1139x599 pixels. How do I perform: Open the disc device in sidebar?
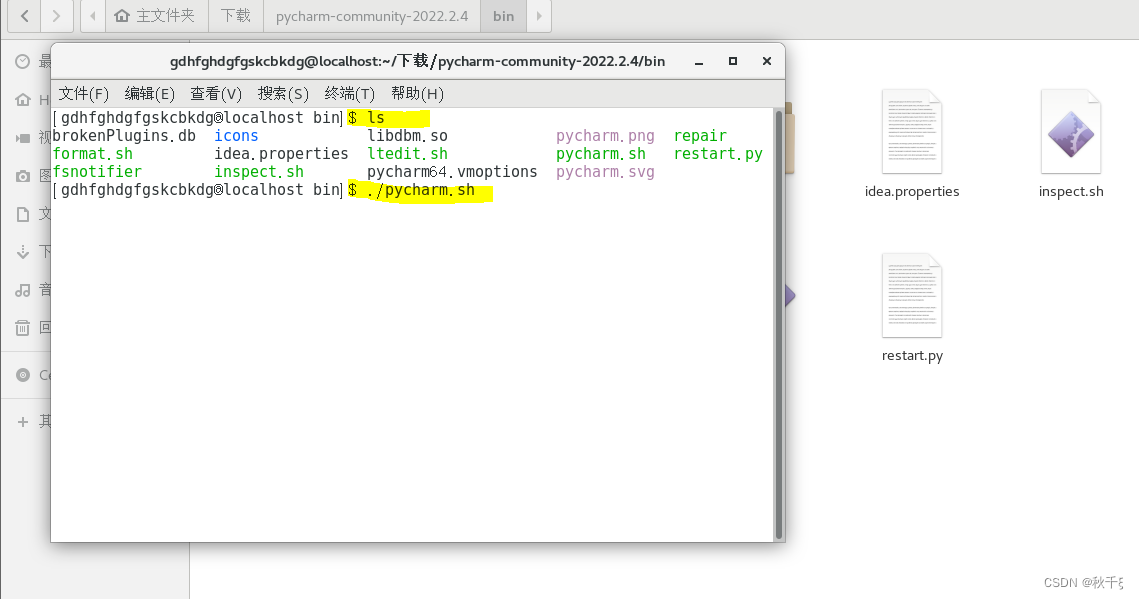pyautogui.click(x=23, y=375)
